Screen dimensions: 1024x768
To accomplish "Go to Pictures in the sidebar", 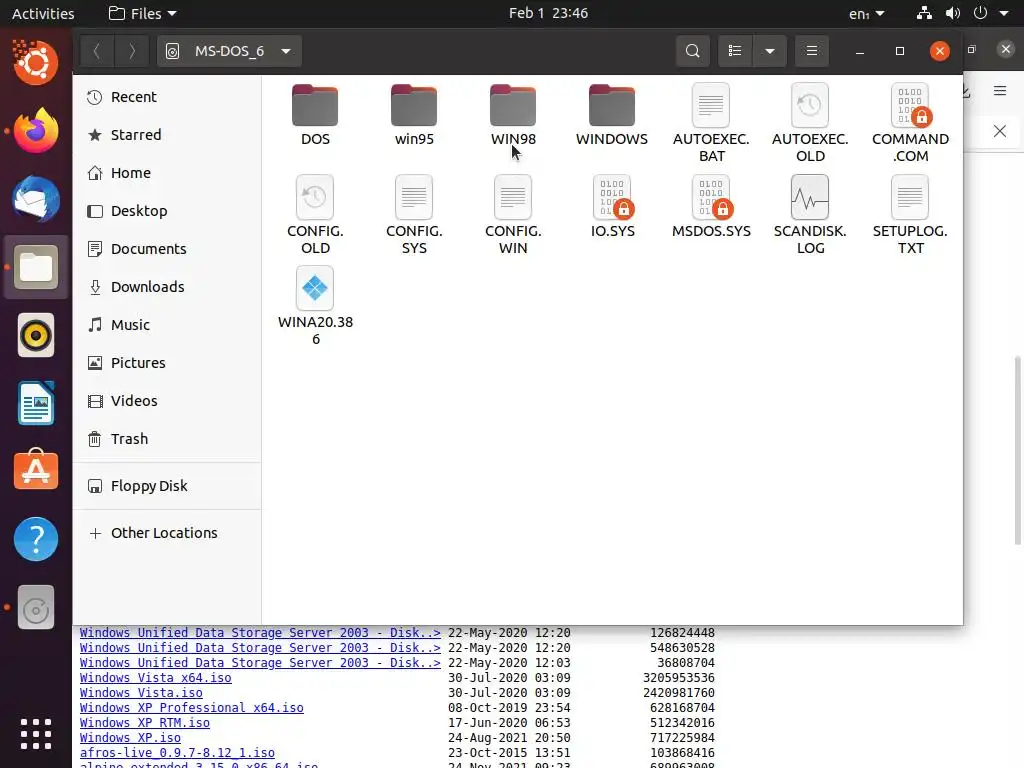I will [x=167, y=362].
